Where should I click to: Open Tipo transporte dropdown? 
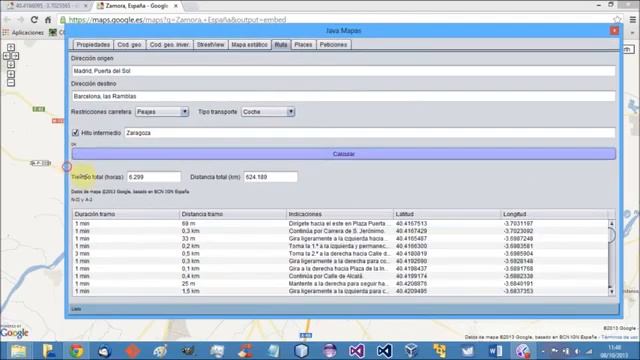[x=268, y=111]
